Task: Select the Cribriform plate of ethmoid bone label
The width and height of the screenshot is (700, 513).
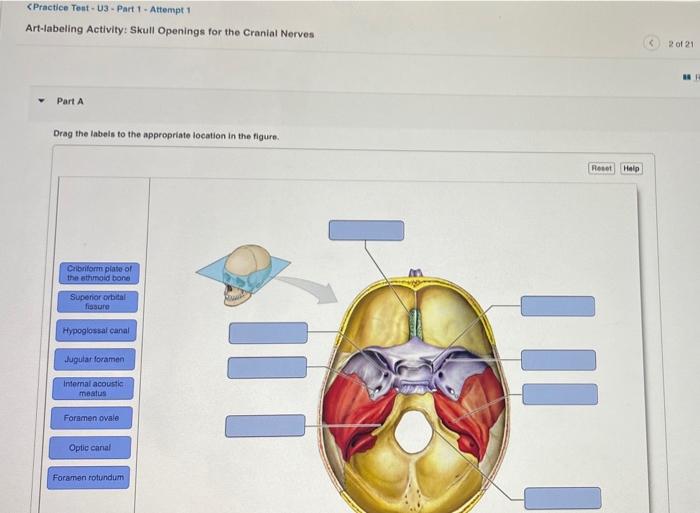Action: click(x=99, y=273)
